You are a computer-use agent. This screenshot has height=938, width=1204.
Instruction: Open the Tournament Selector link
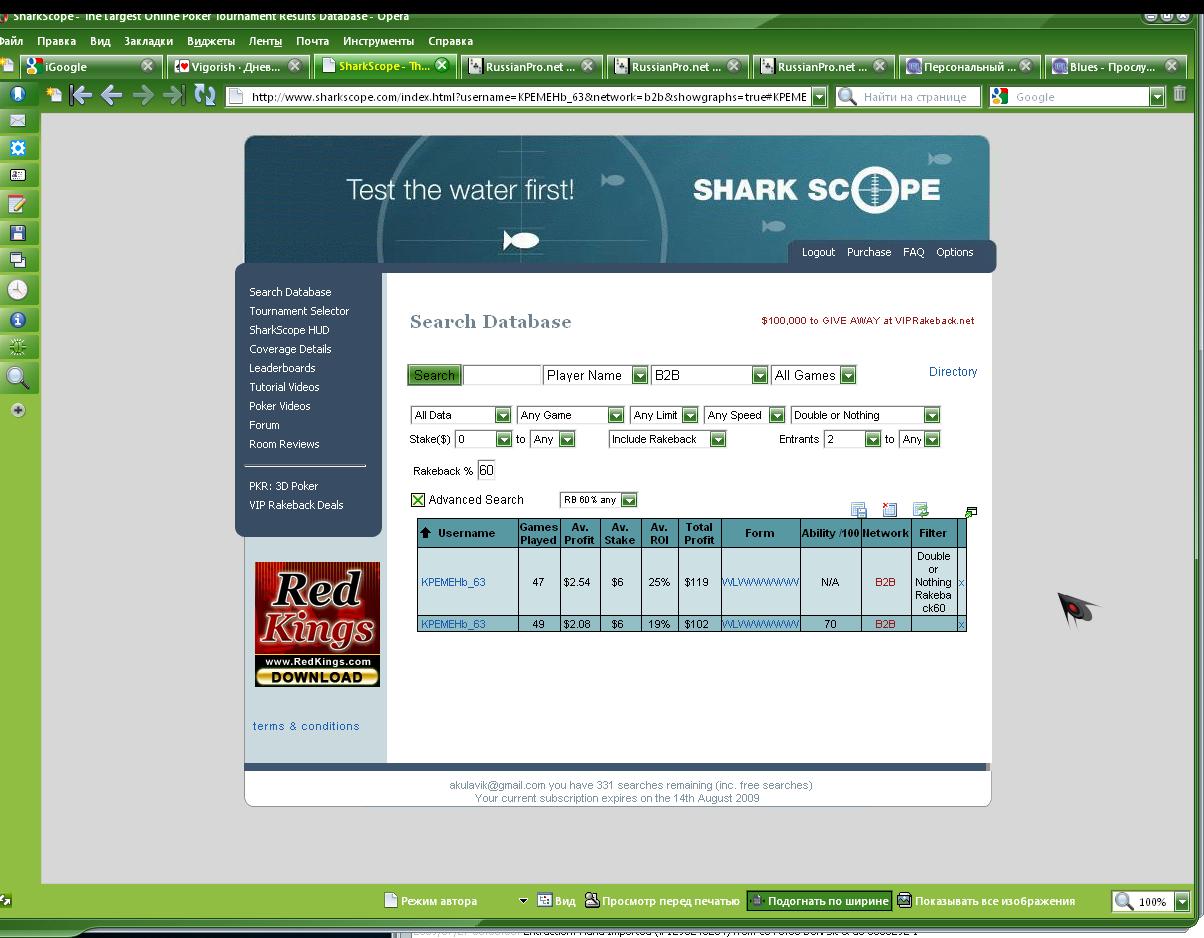[x=299, y=311]
